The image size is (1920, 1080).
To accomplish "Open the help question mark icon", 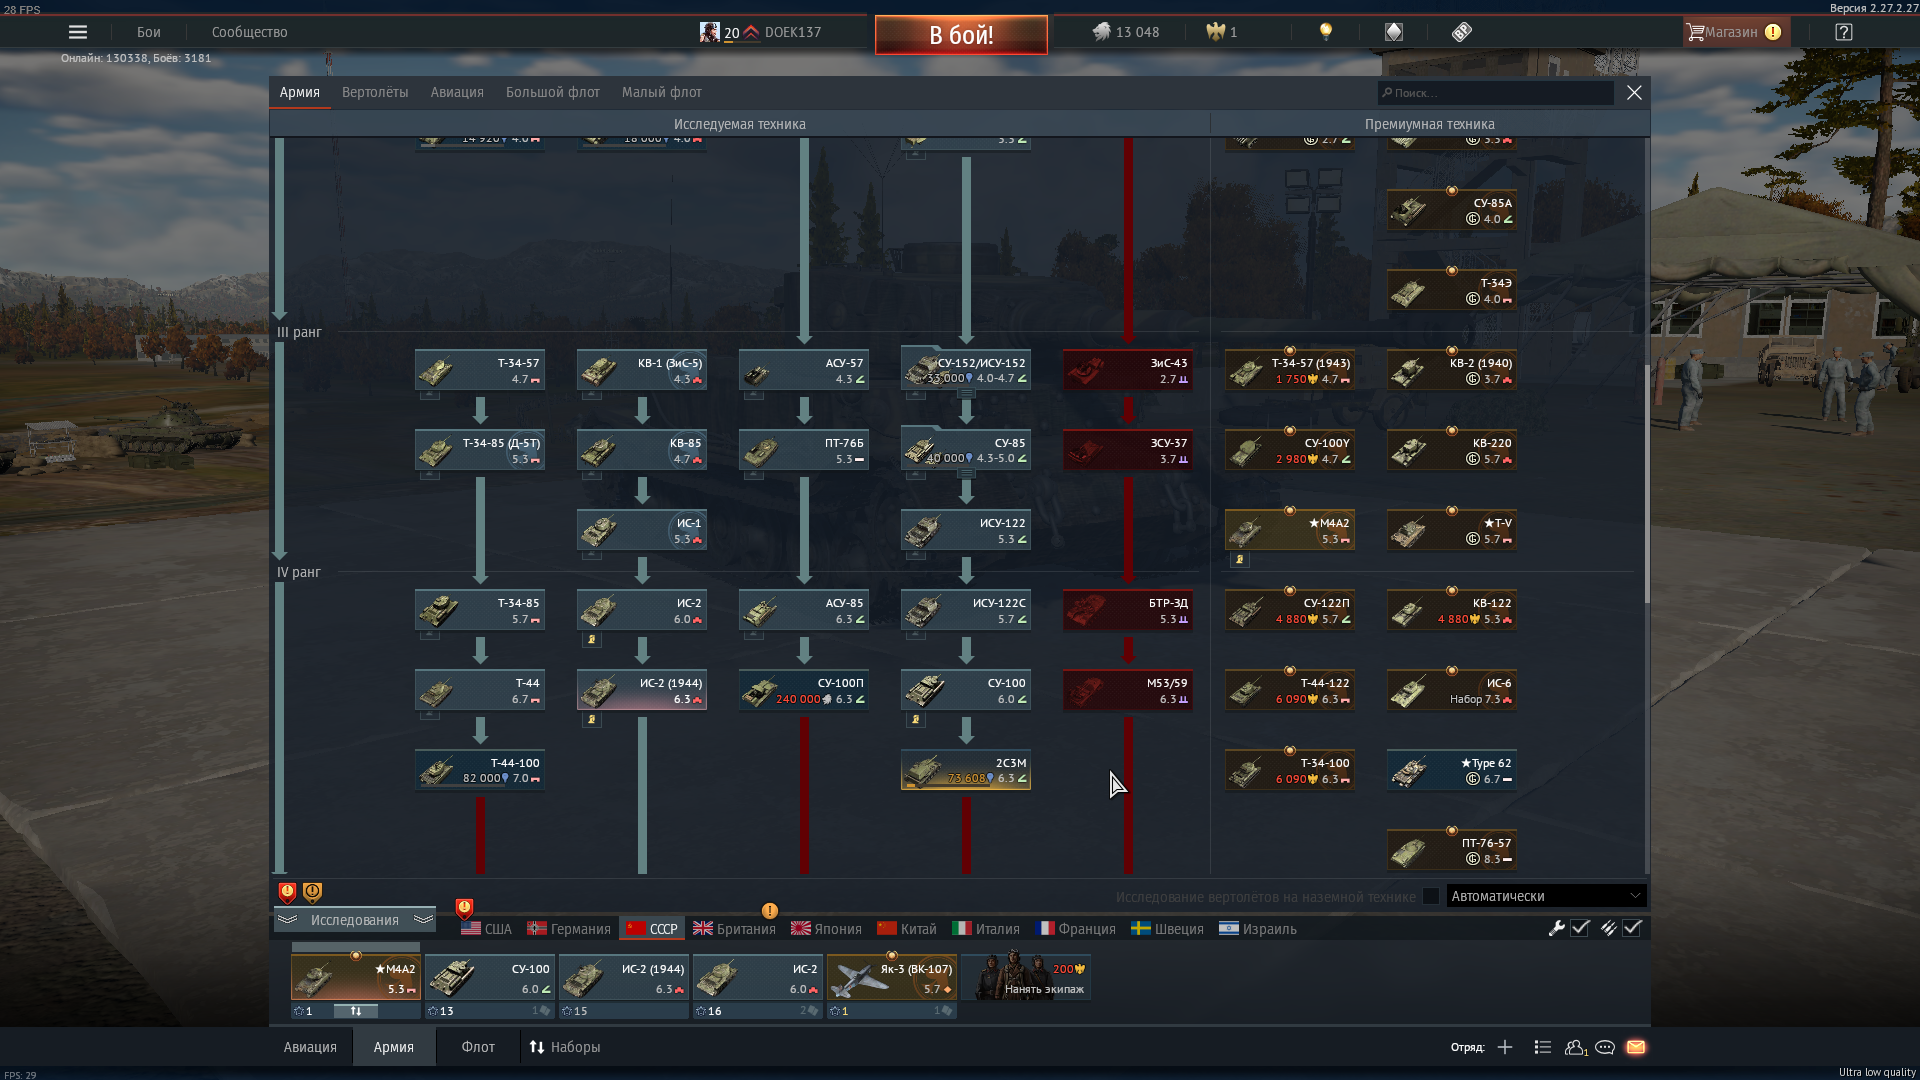I will pyautogui.click(x=1844, y=32).
